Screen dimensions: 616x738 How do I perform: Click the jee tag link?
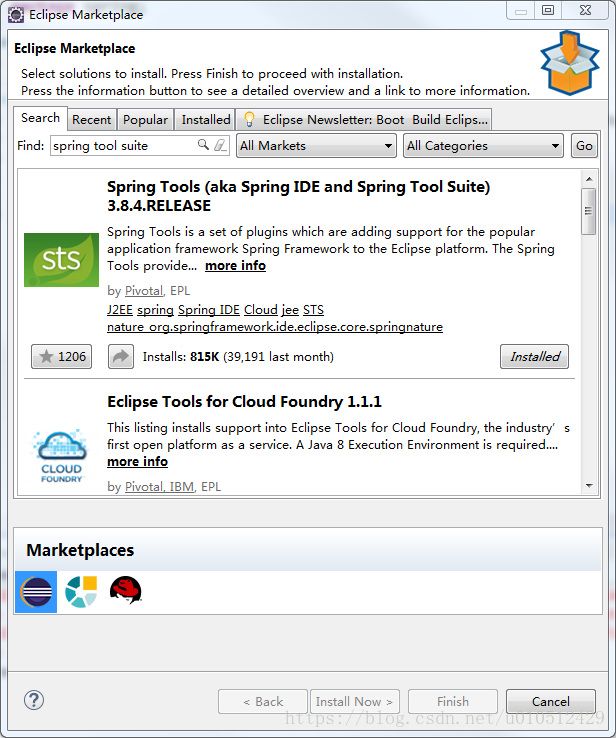[x=290, y=310]
